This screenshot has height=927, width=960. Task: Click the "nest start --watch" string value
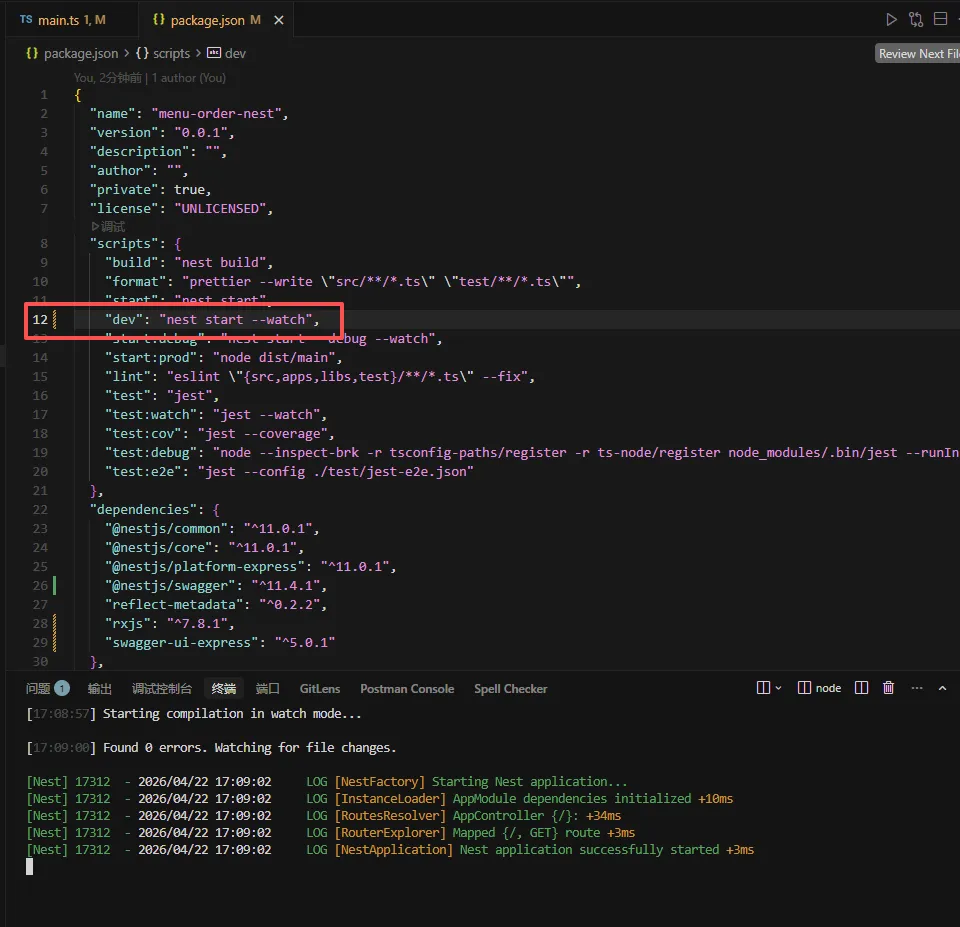click(235, 319)
